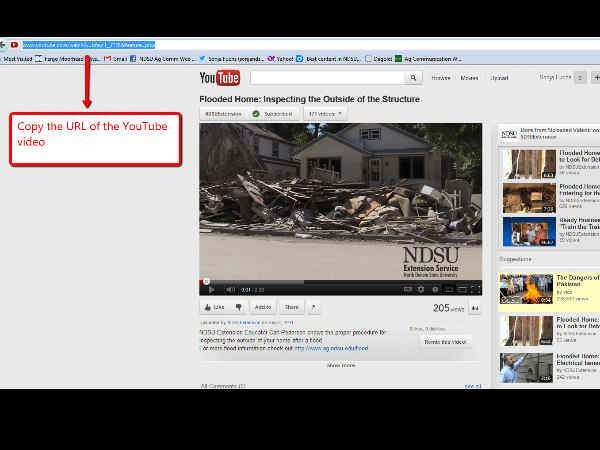600x450 pixels.
Task: Open suggested Flooded Home wood thumbnail
Action: coord(526,330)
